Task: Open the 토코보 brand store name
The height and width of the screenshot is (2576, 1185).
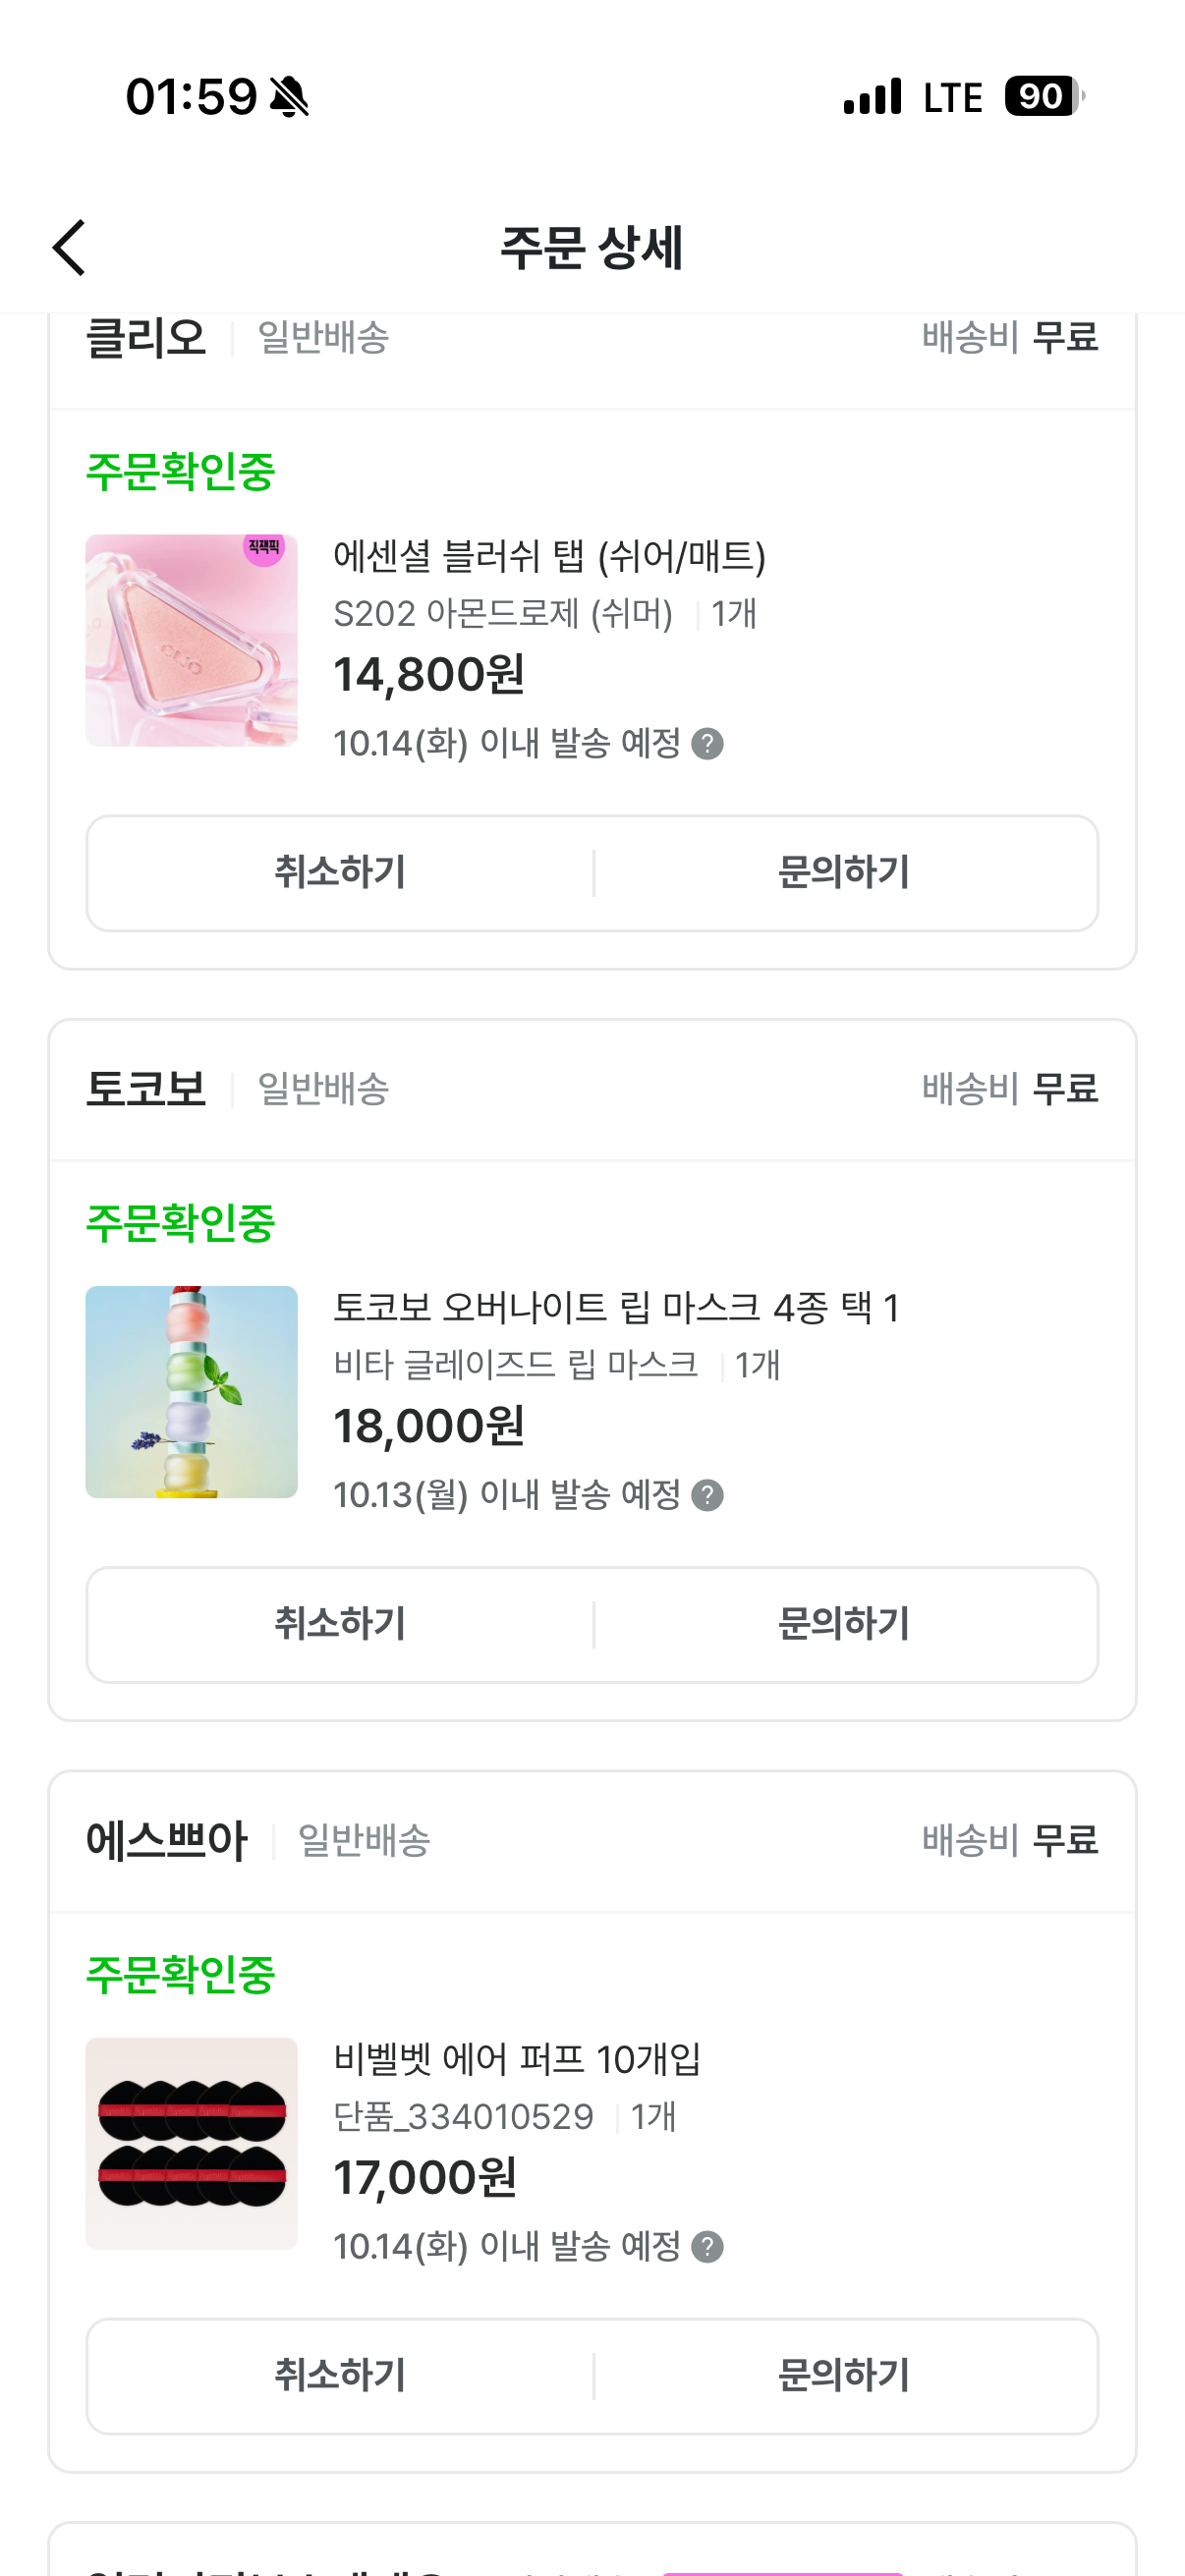Action: tap(146, 1089)
